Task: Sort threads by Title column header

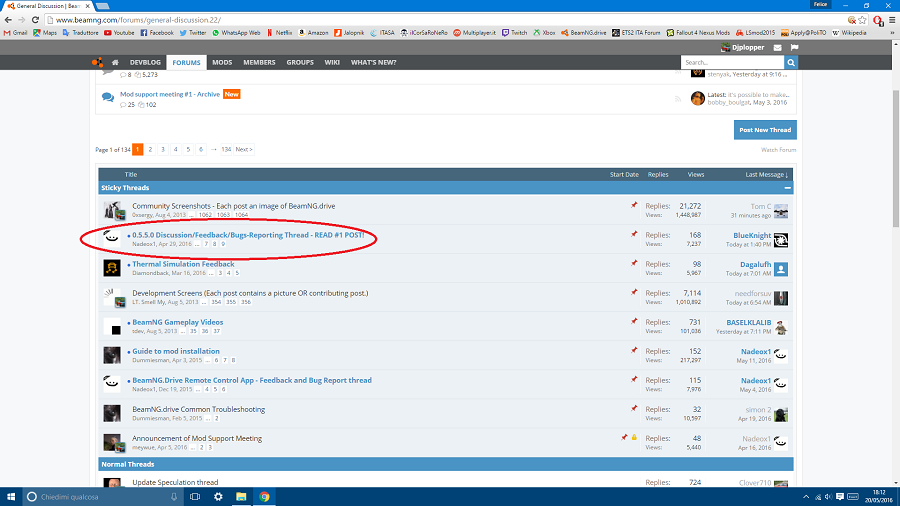Action: [x=131, y=174]
